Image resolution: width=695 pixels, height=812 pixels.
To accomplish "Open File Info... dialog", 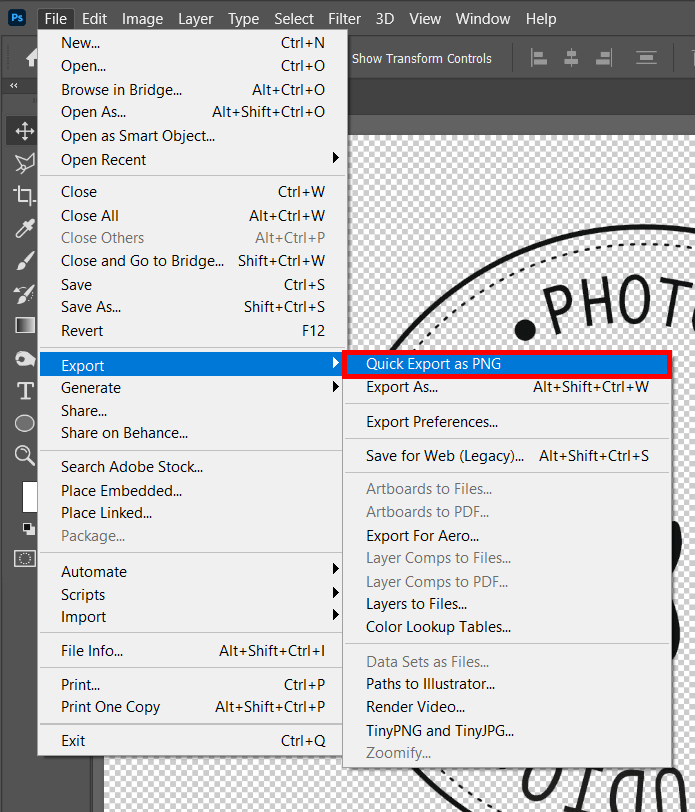I will click(x=191, y=650).
